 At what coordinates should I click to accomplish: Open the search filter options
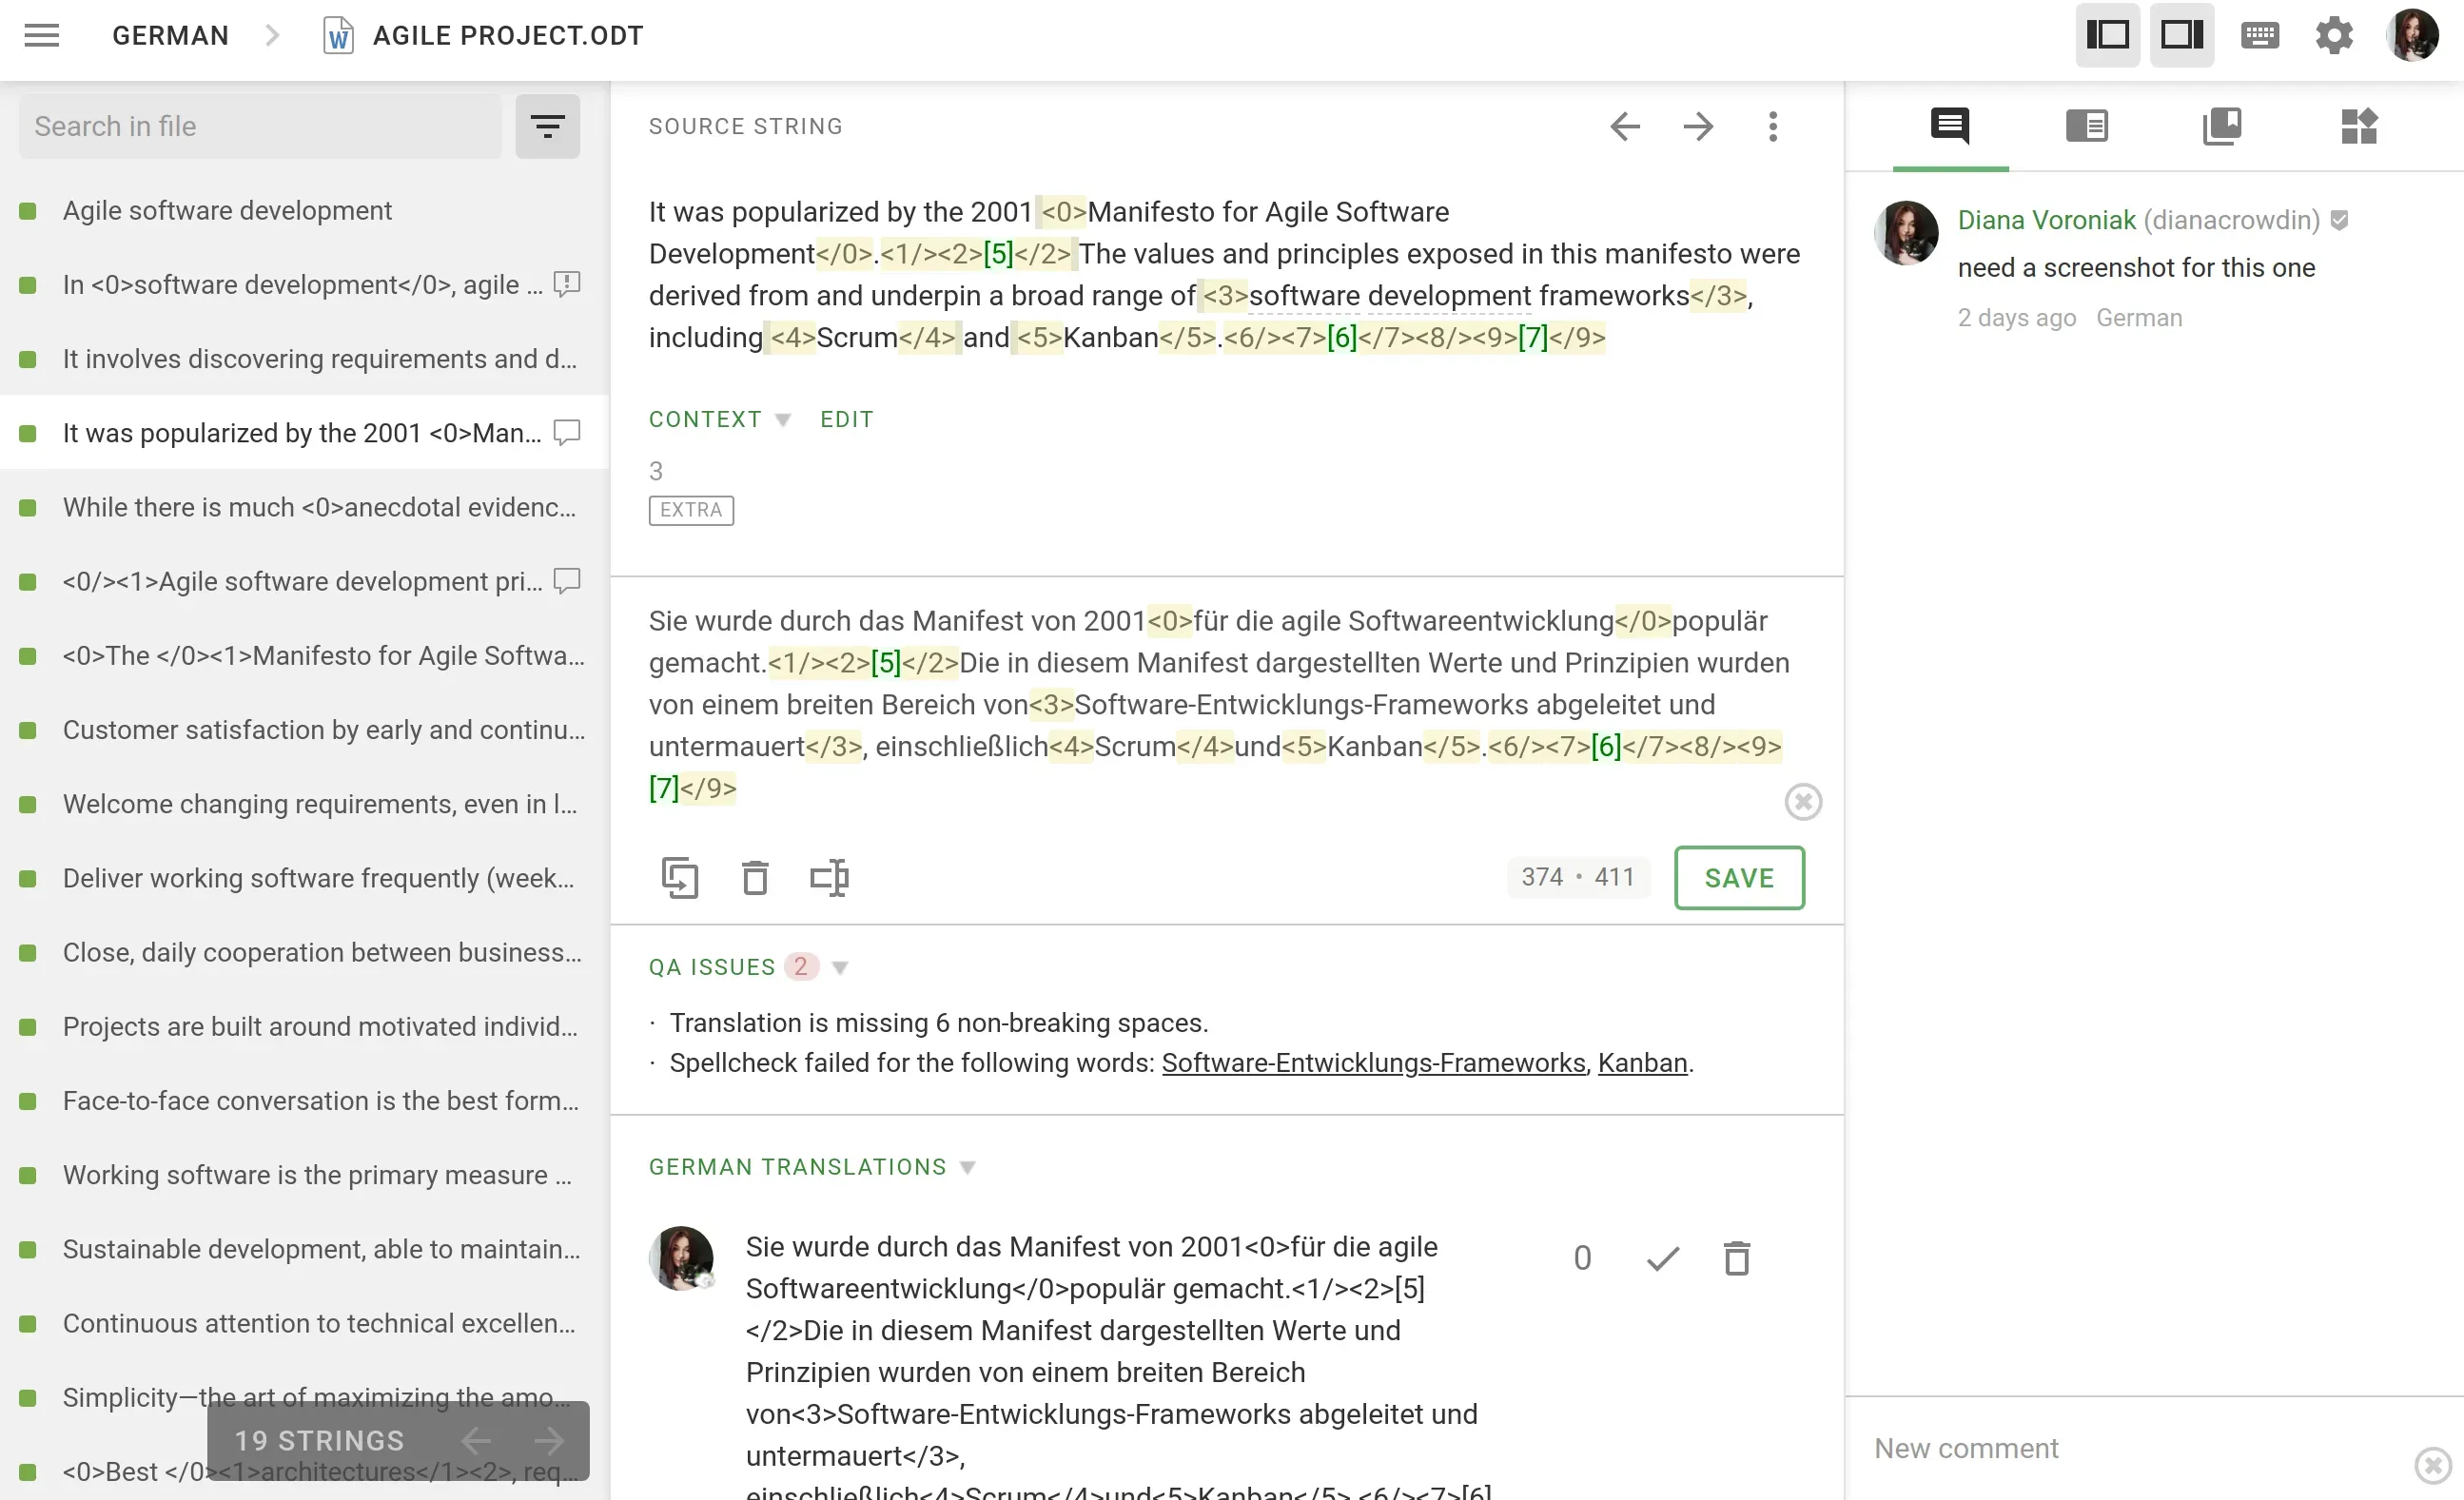pyautogui.click(x=547, y=126)
